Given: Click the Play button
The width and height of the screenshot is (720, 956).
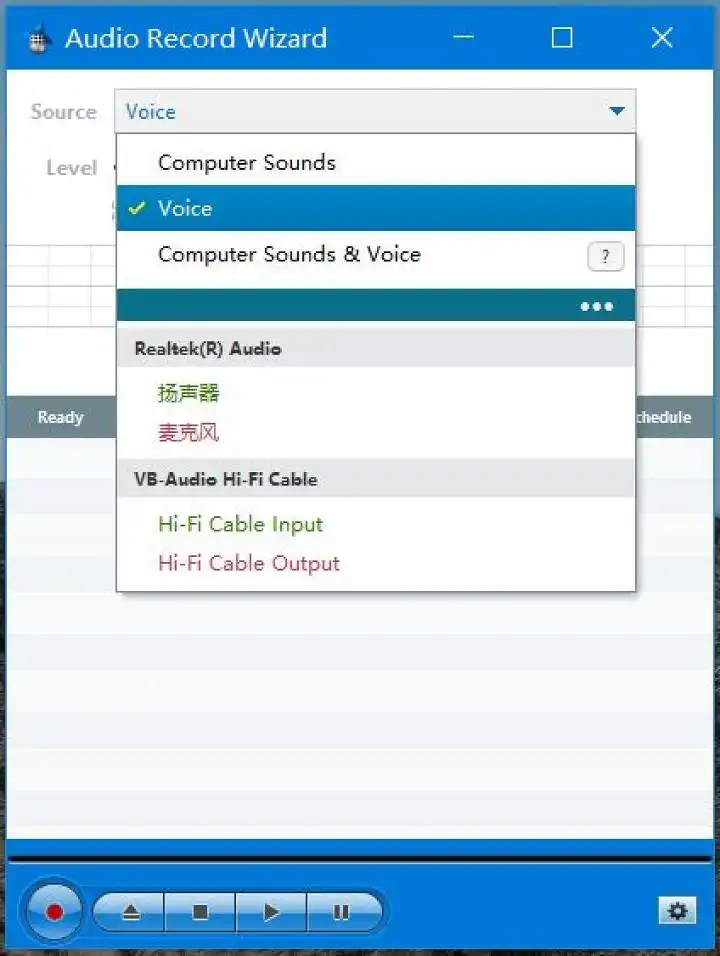Looking at the screenshot, I should (x=271, y=912).
